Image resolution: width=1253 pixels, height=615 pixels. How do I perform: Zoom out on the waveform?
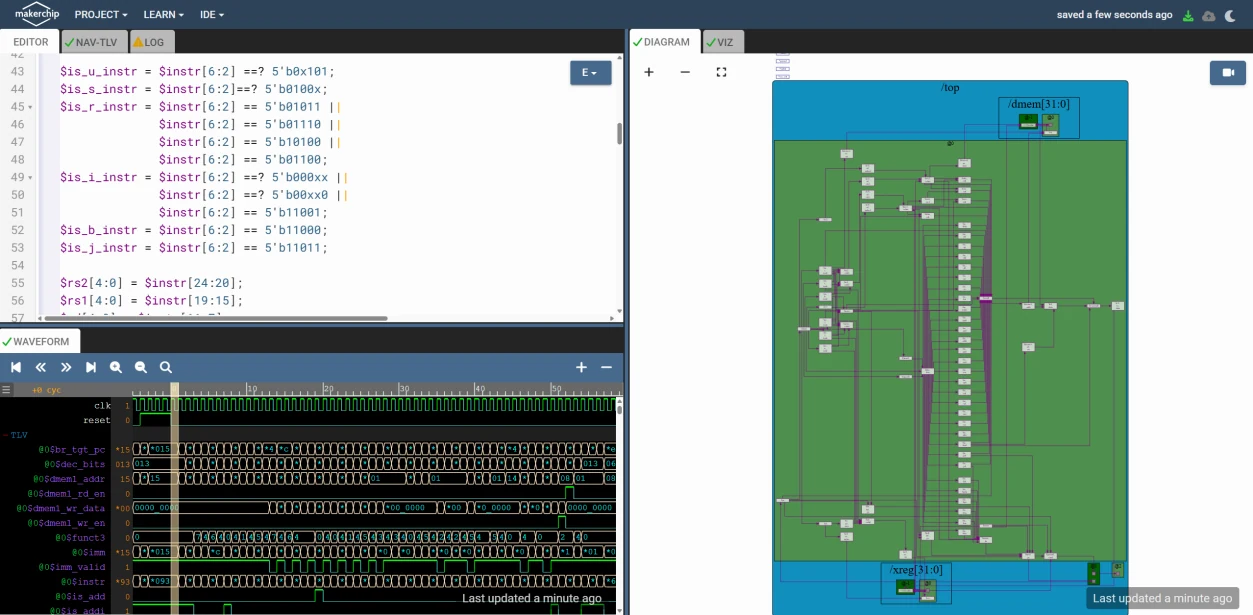(141, 367)
